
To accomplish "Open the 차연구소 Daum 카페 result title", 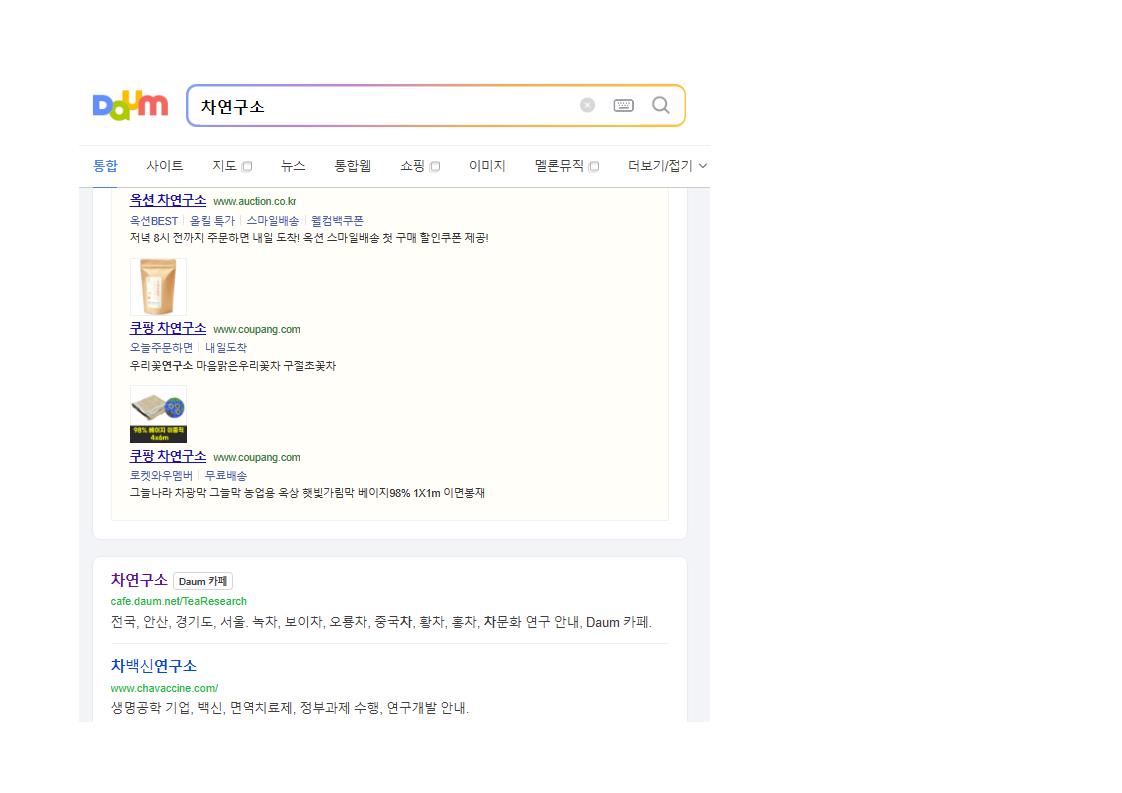I will [139, 580].
